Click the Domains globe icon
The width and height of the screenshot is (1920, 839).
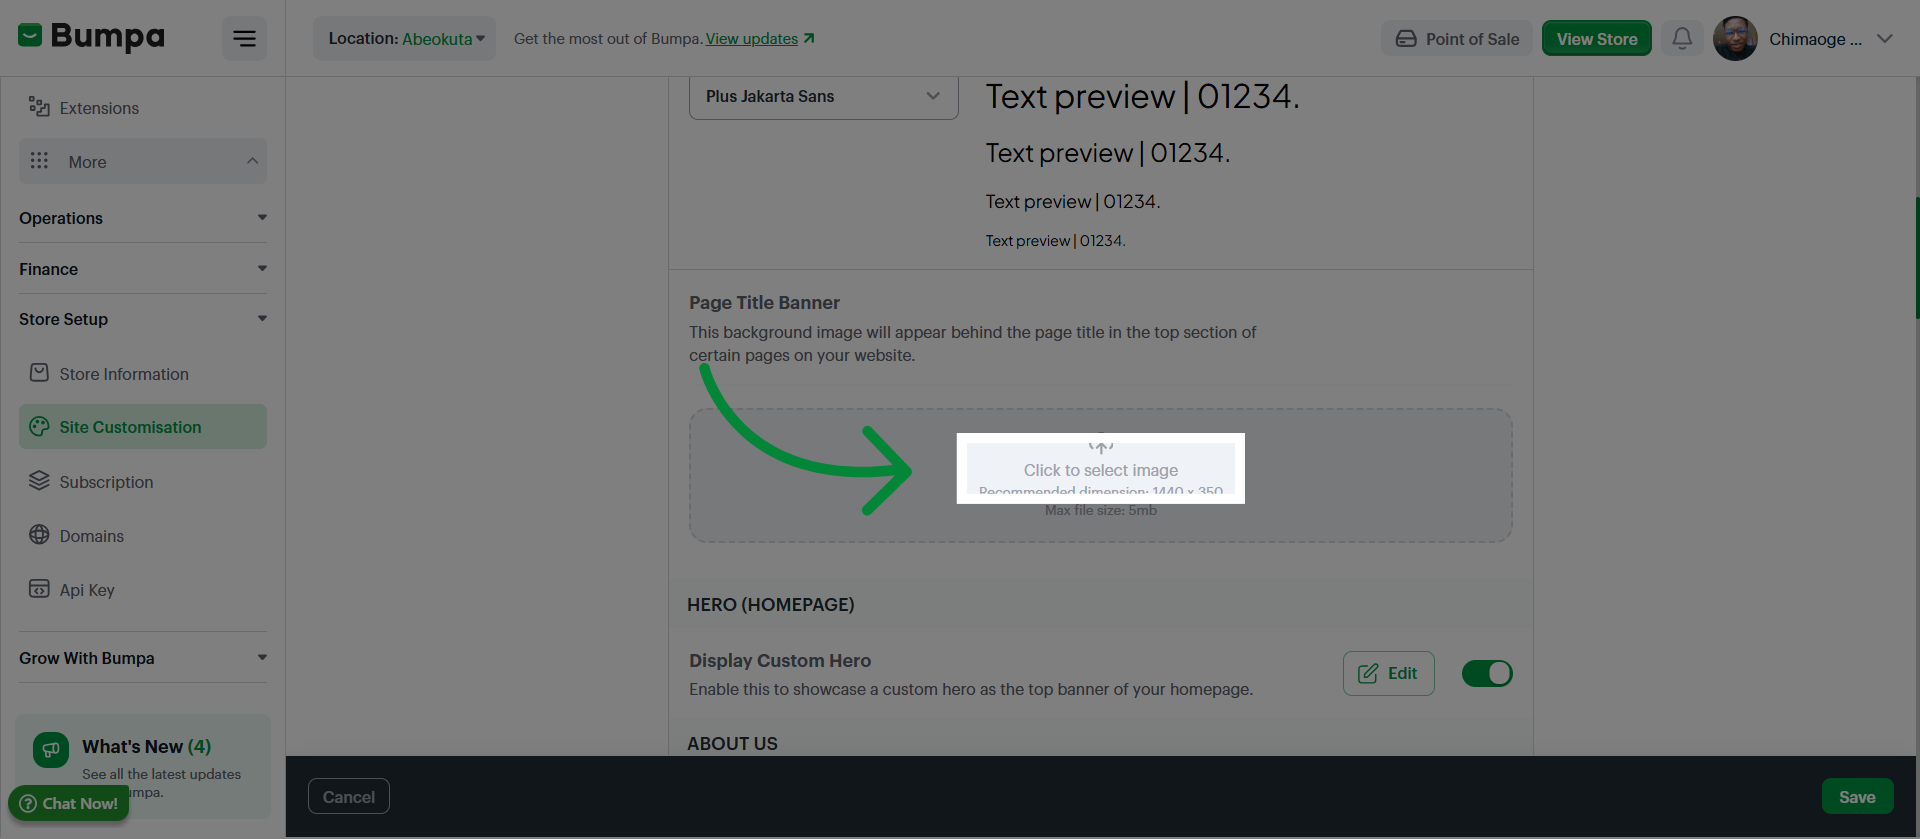(39, 535)
